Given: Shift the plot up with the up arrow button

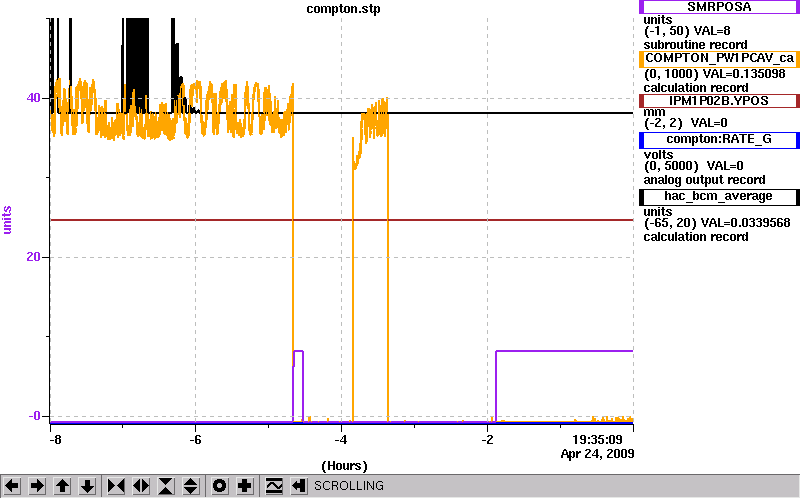Looking at the screenshot, I should pyautogui.click(x=62, y=486).
